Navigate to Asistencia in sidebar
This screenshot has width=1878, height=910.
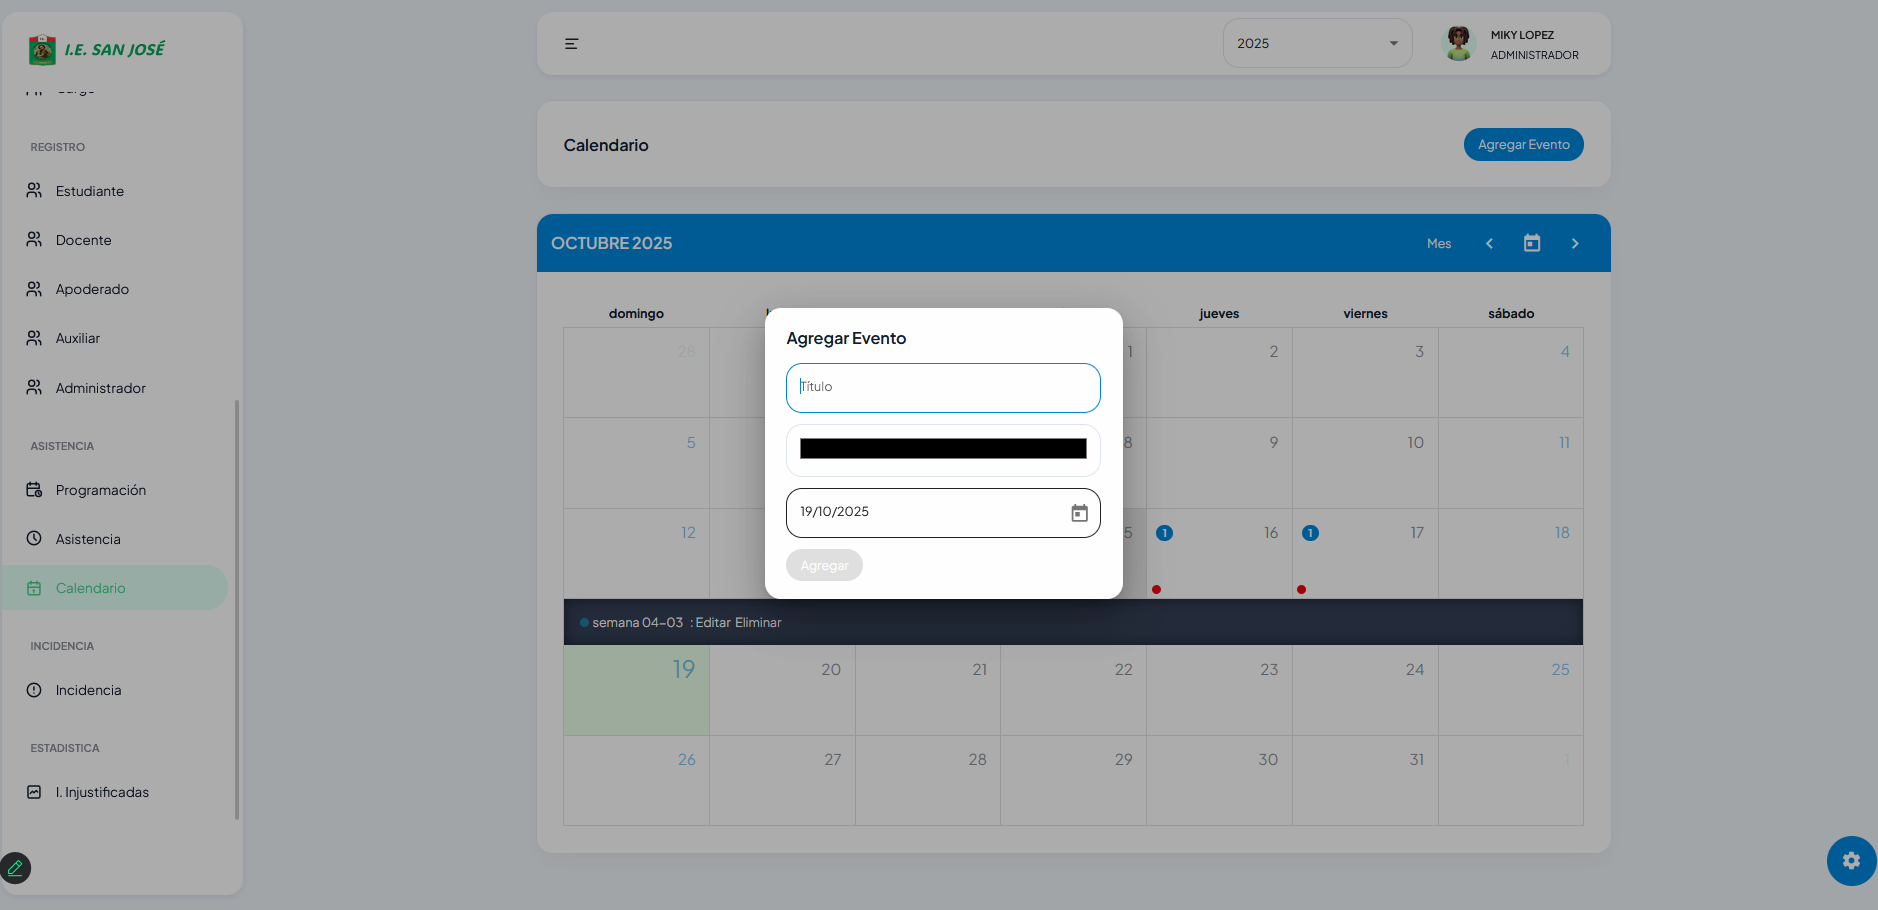click(x=88, y=539)
